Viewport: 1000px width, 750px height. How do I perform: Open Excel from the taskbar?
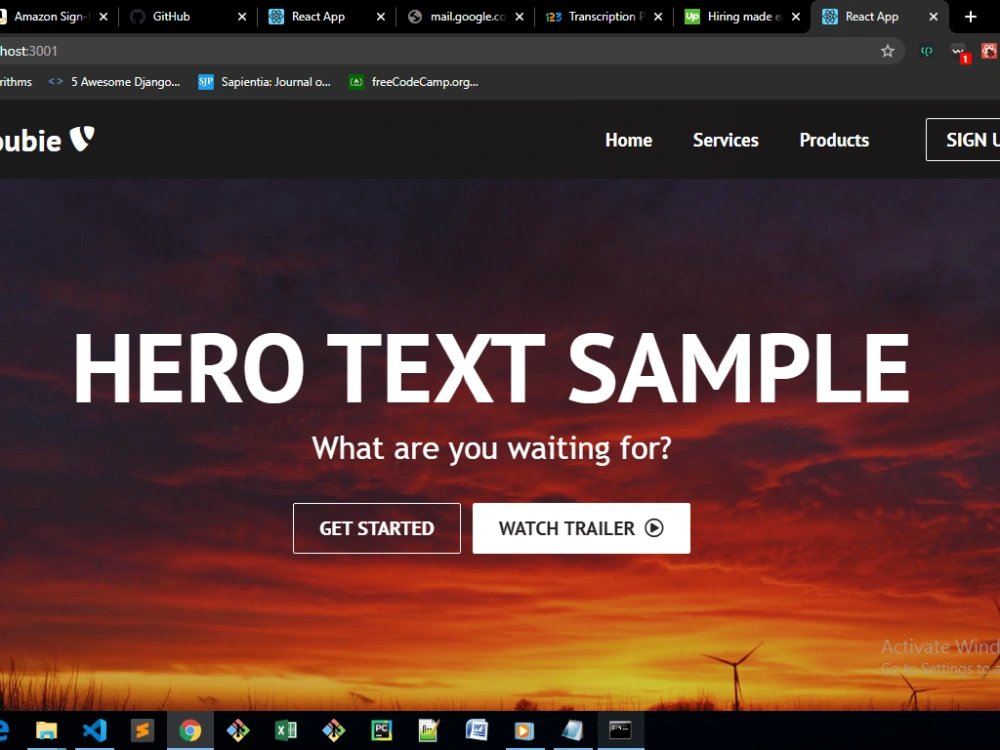click(286, 730)
